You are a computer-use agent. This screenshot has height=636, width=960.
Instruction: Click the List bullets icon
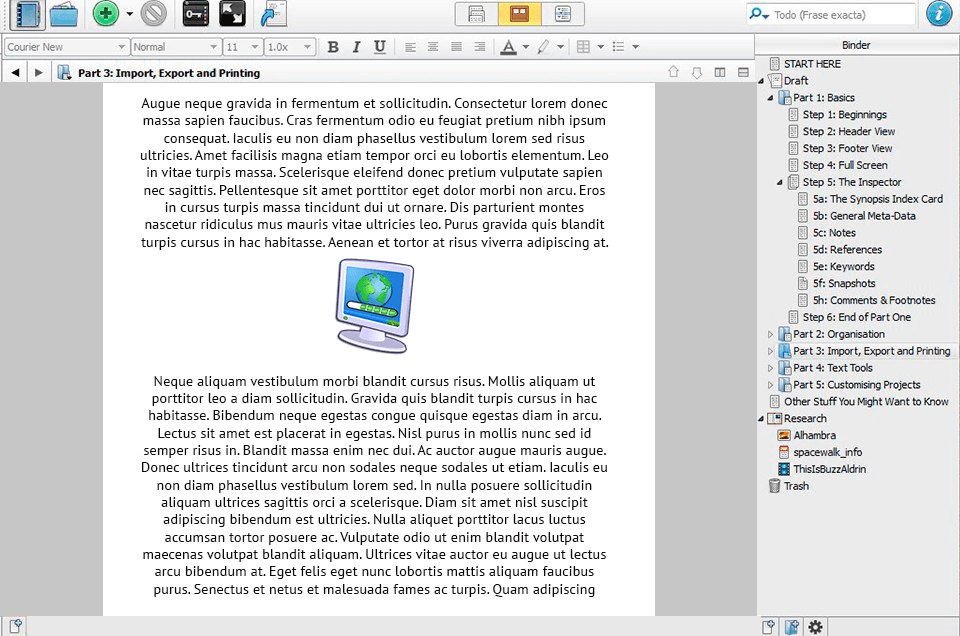pos(618,47)
